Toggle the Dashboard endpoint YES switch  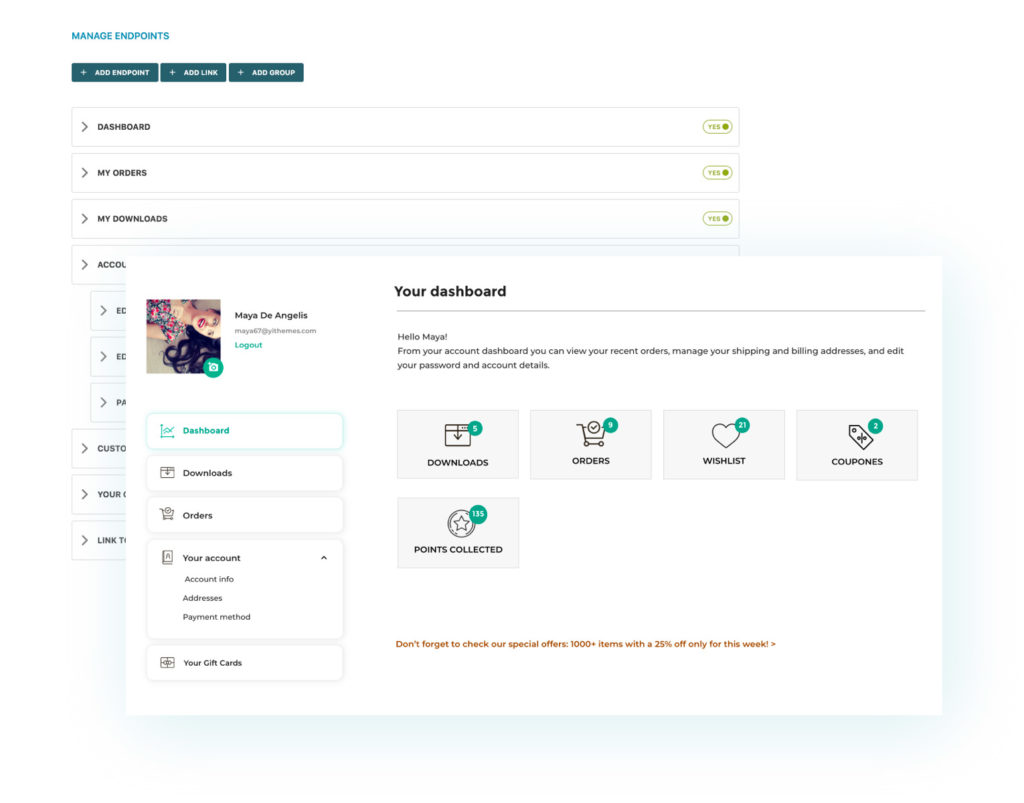click(717, 127)
